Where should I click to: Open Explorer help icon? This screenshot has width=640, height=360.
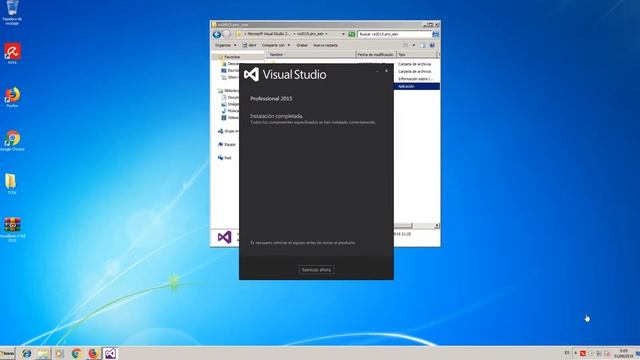(x=432, y=45)
